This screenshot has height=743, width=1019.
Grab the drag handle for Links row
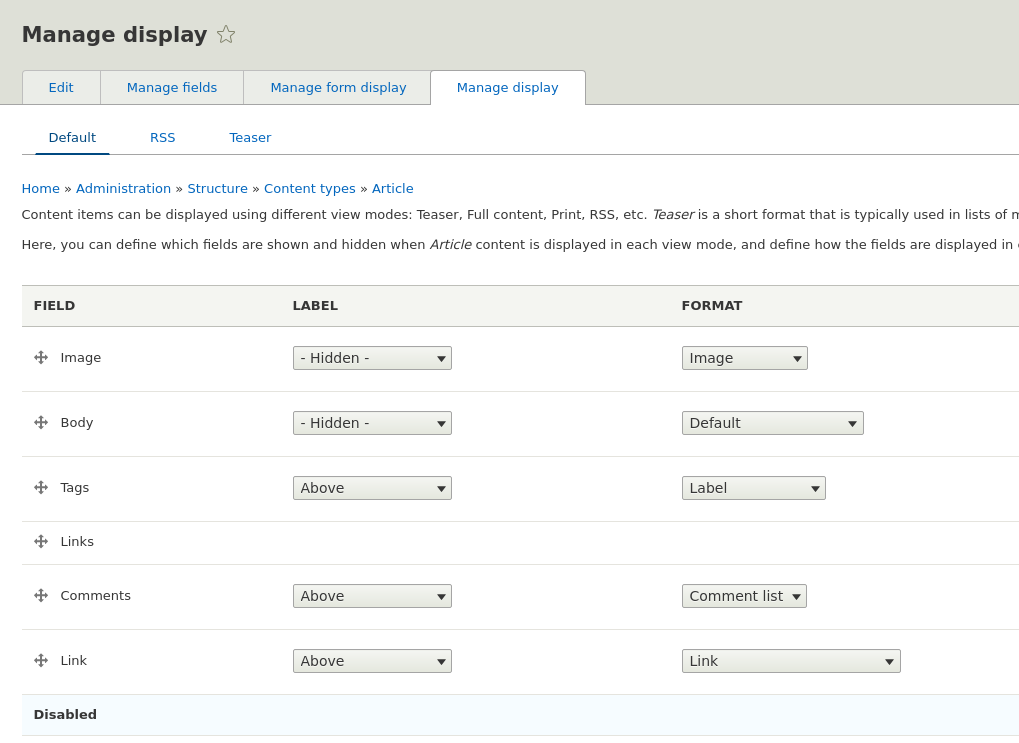click(41, 541)
